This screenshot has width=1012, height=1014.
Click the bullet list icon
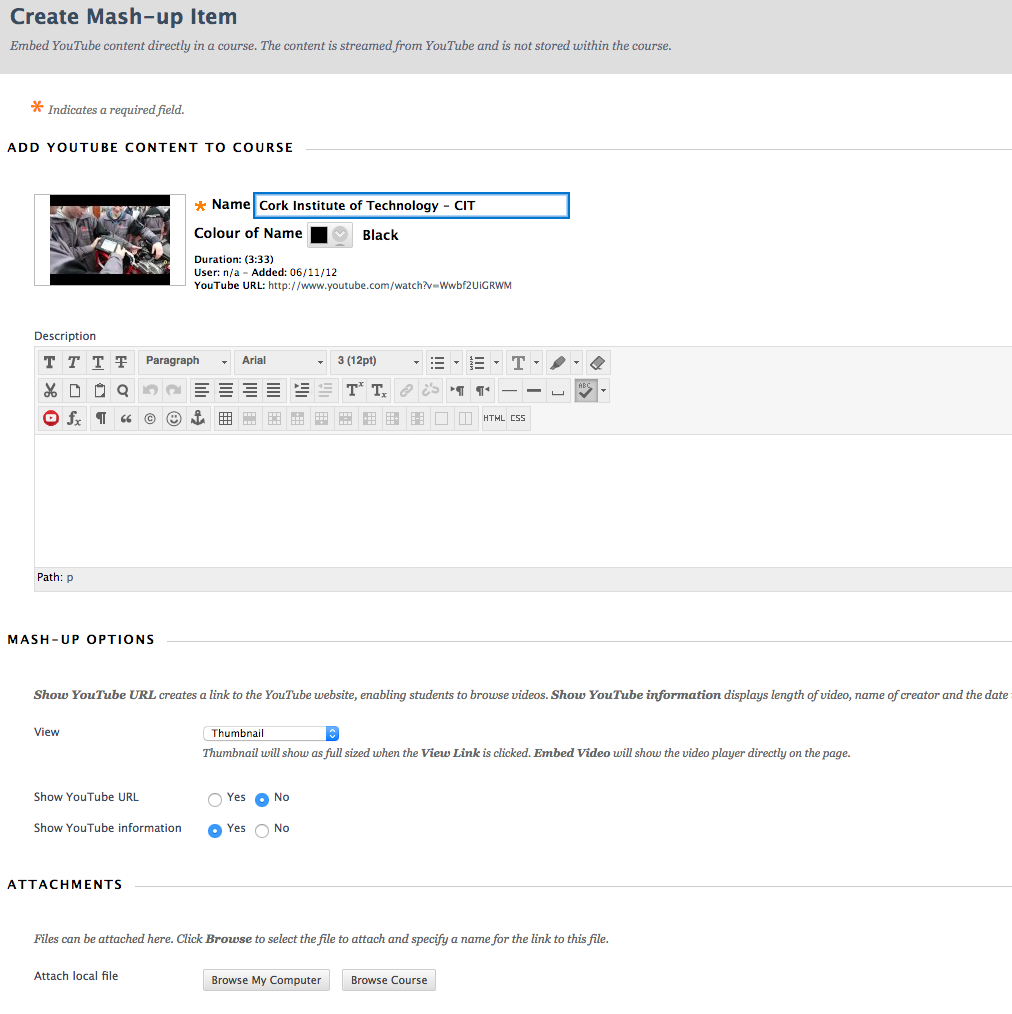click(x=438, y=363)
